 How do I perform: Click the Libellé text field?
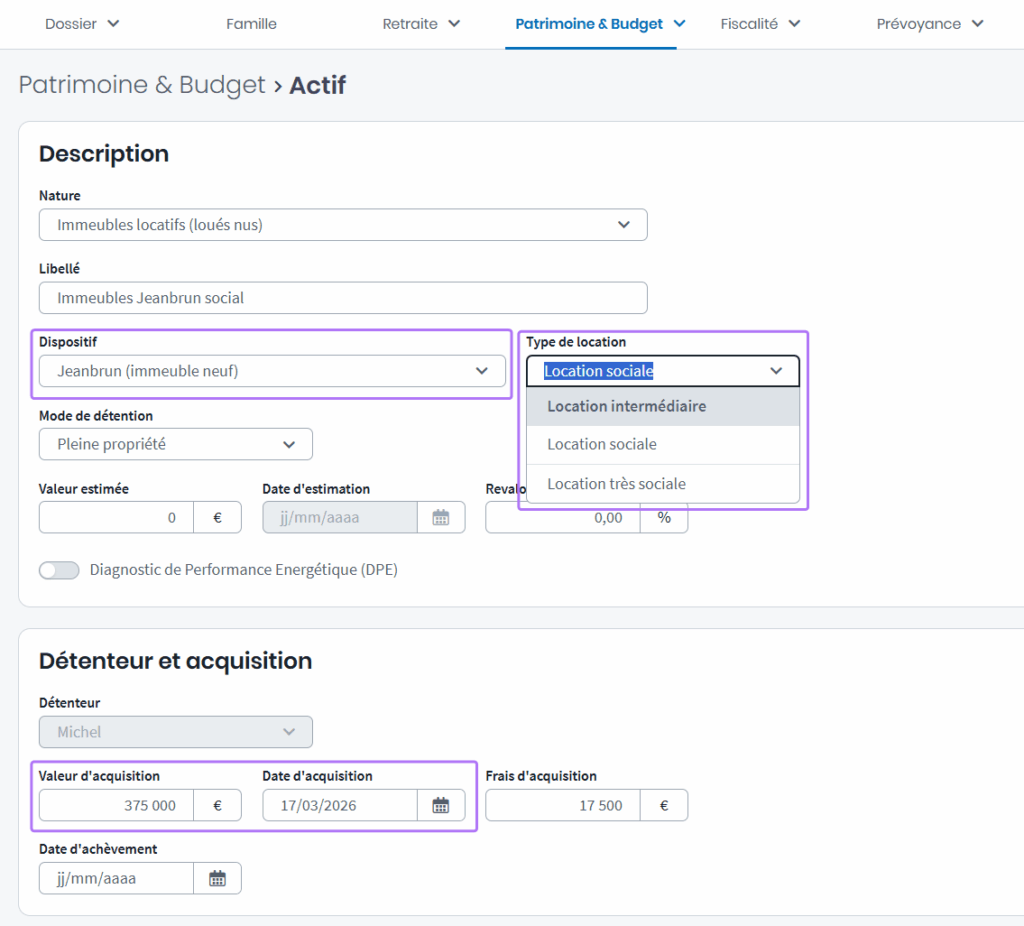[343, 298]
